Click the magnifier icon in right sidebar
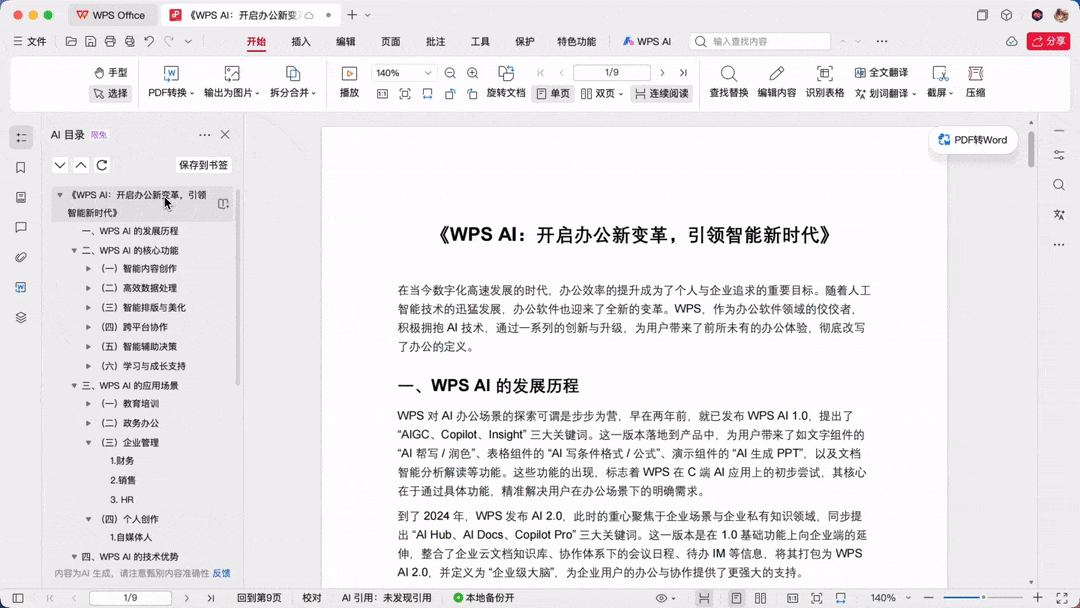Screen dimensions: 1080x608 tap(1059, 185)
